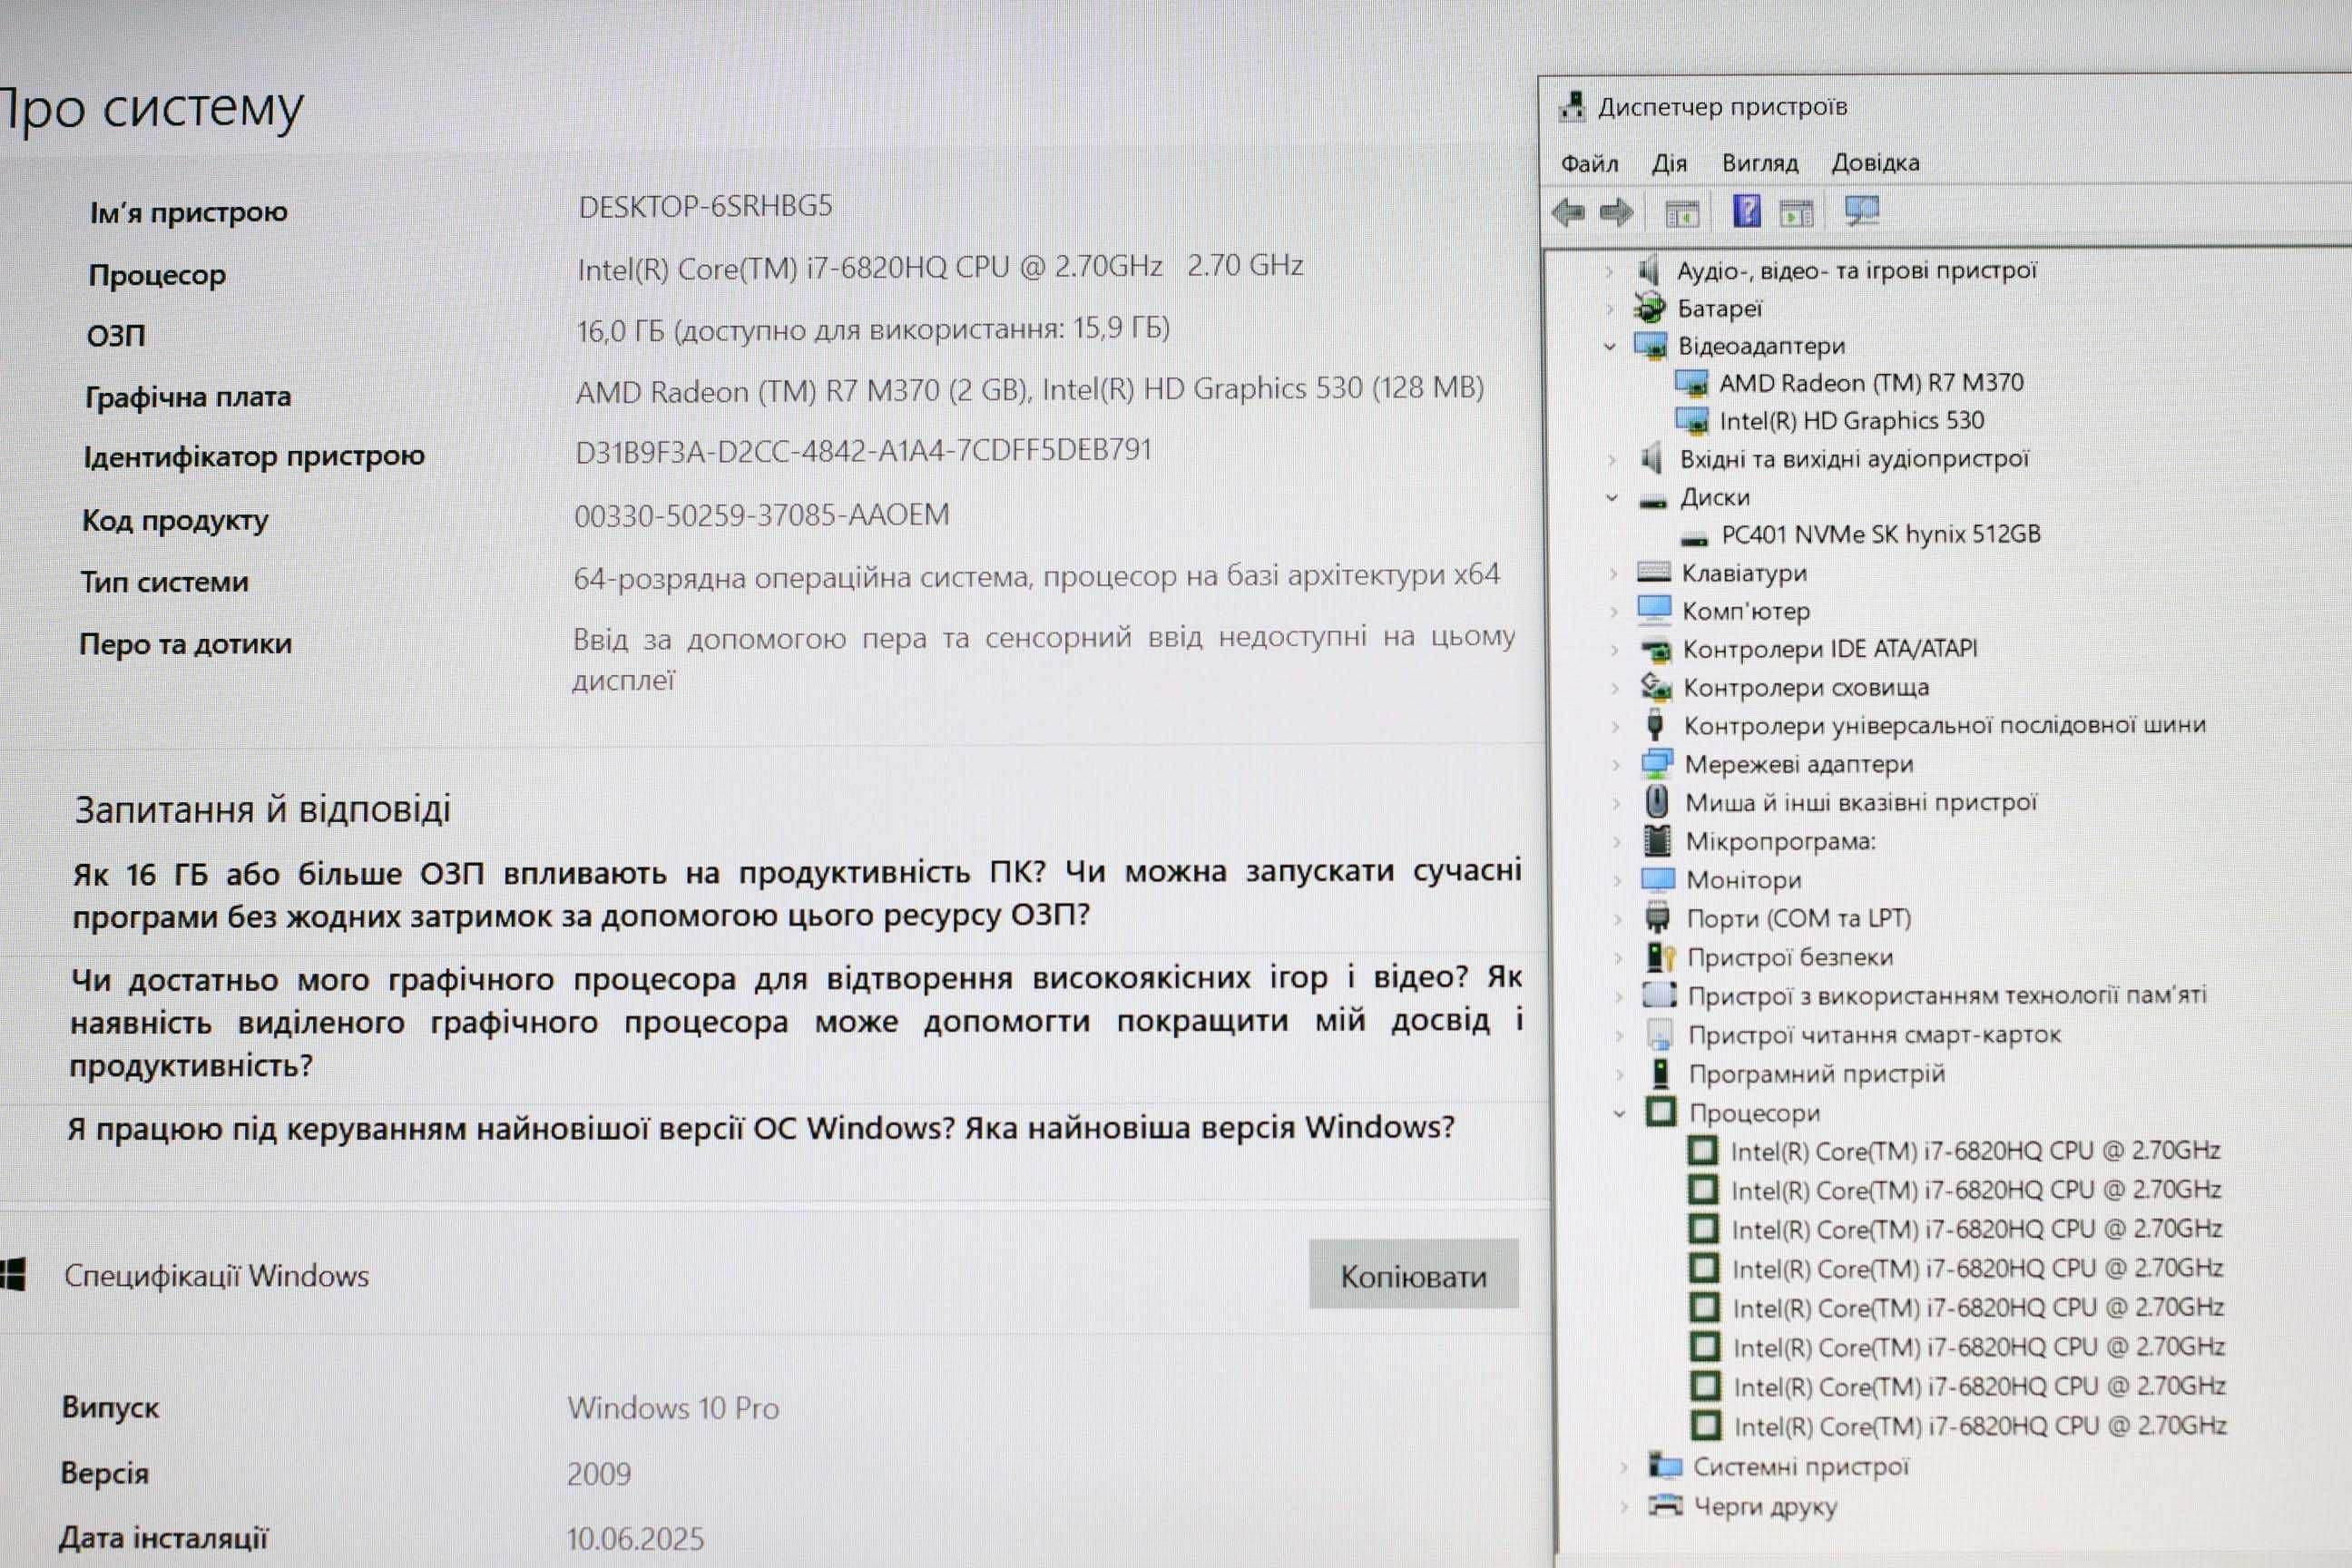Viewport: 2352px width, 1568px height.
Task: Click the Батареї battery icon
Action: (x=1648, y=308)
